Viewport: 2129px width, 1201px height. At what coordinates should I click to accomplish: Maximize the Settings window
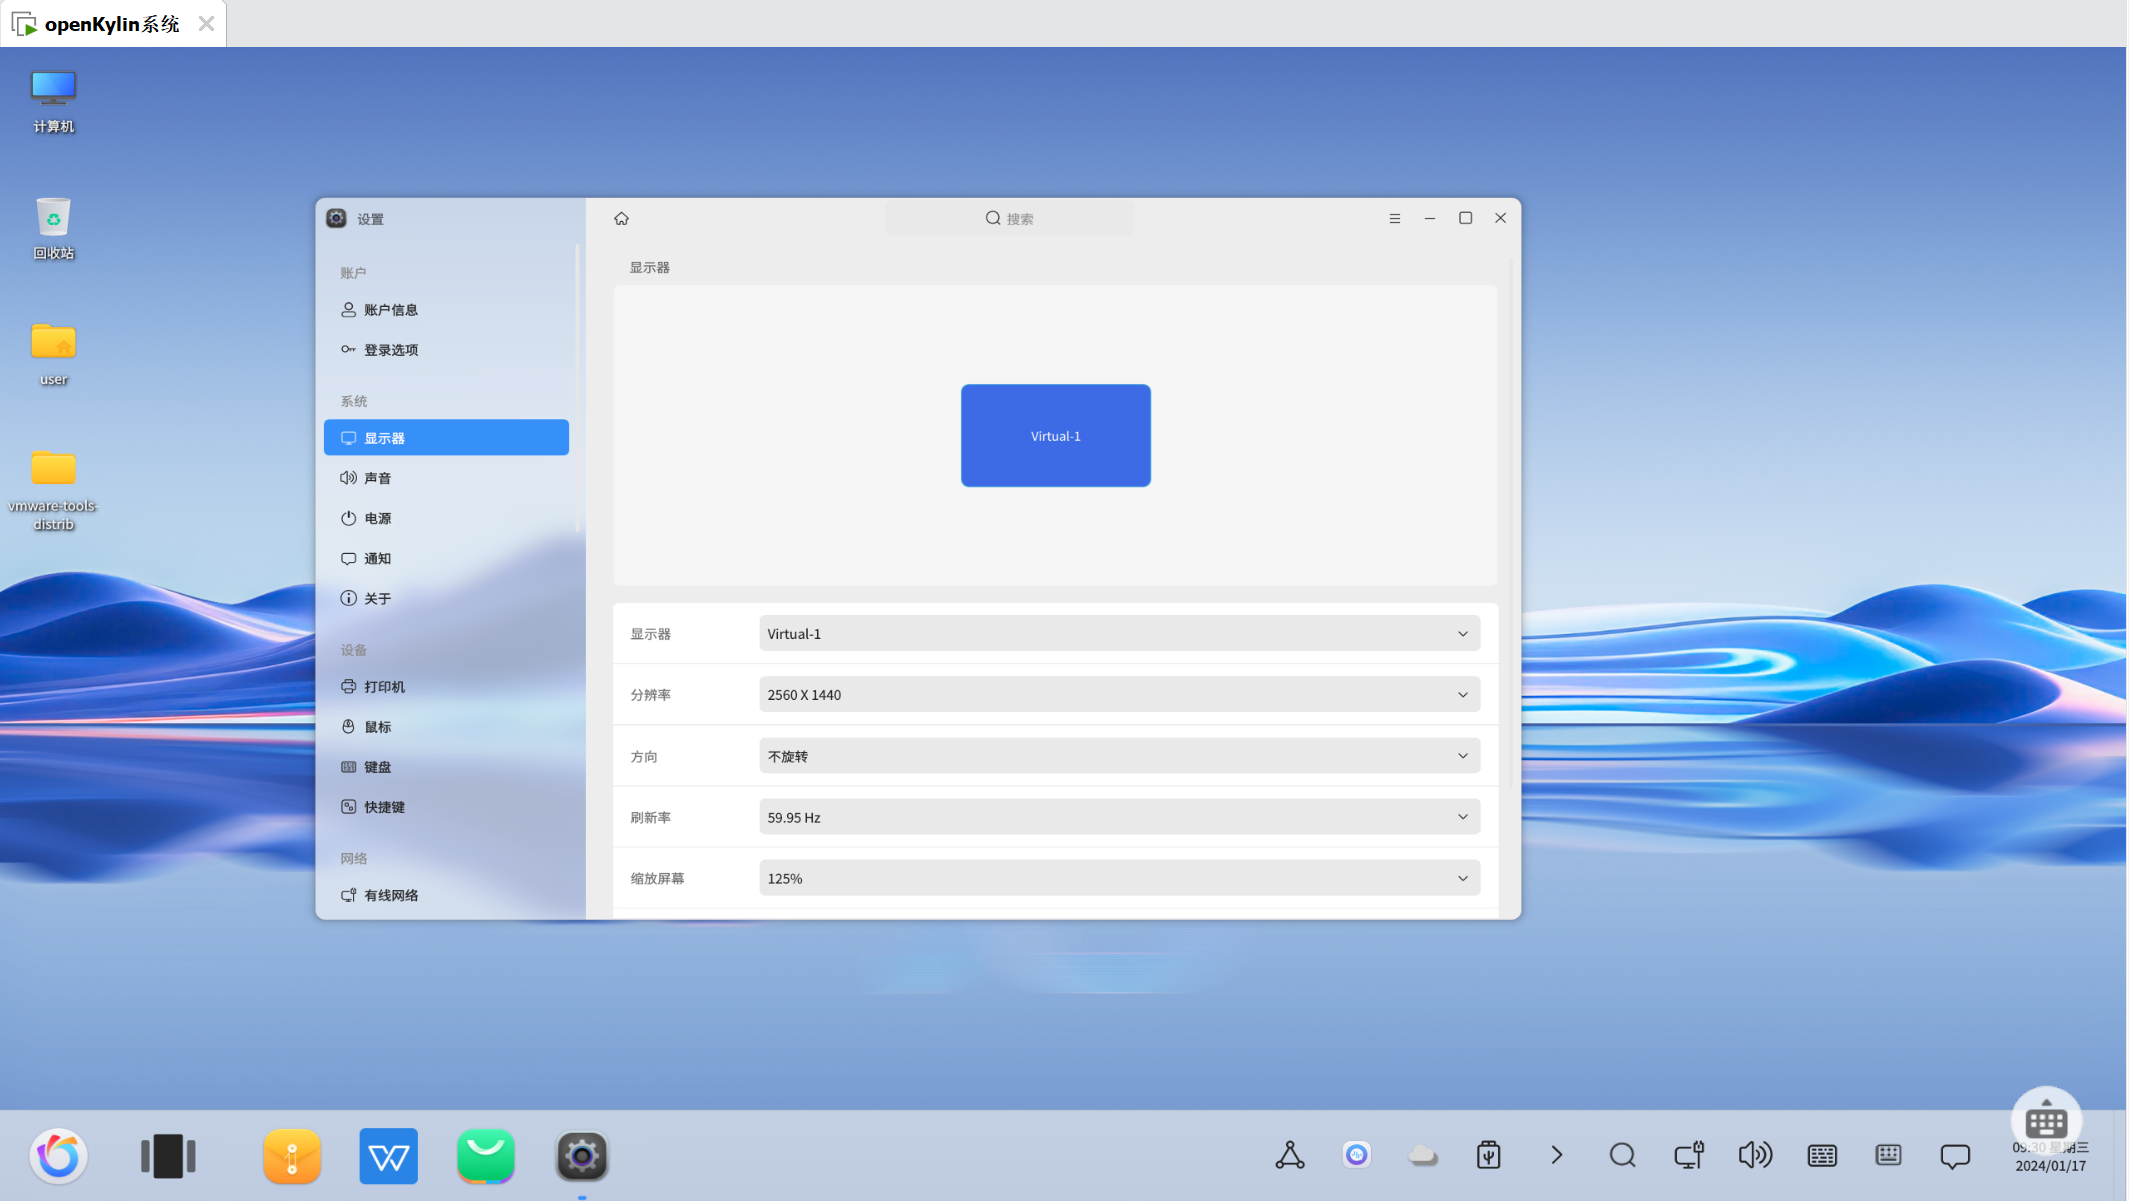coord(1465,218)
